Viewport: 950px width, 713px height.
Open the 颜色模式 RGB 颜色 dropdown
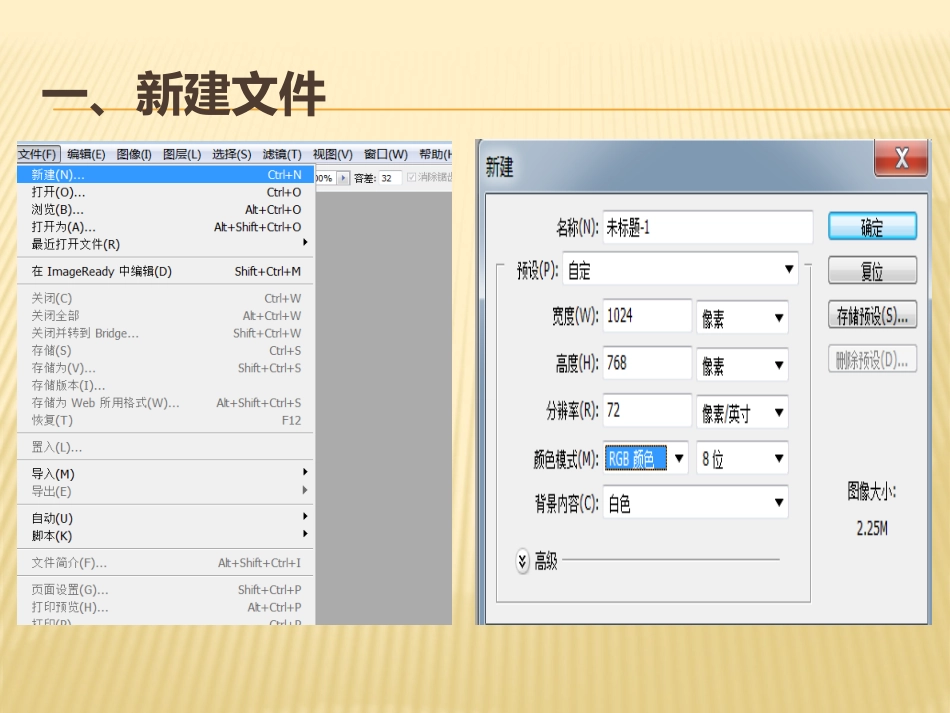click(645, 458)
